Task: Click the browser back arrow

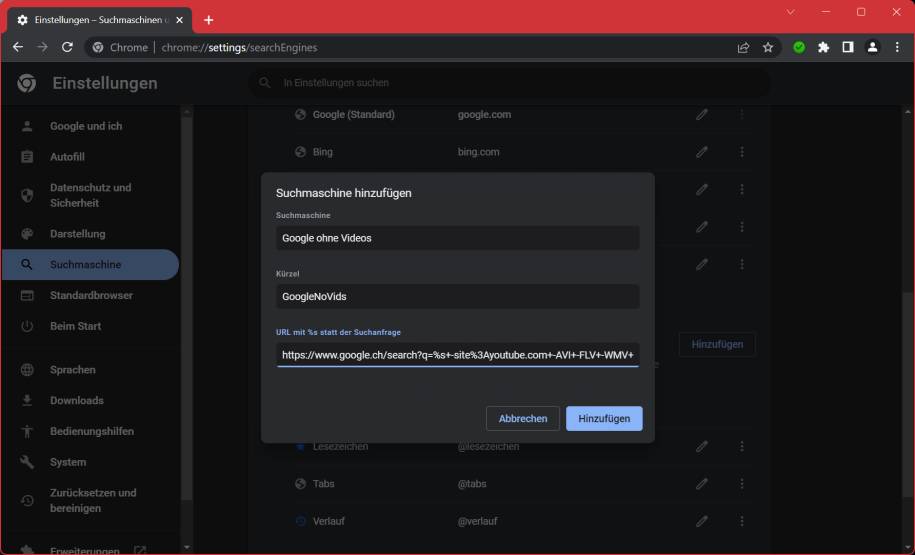Action: [18, 47]
